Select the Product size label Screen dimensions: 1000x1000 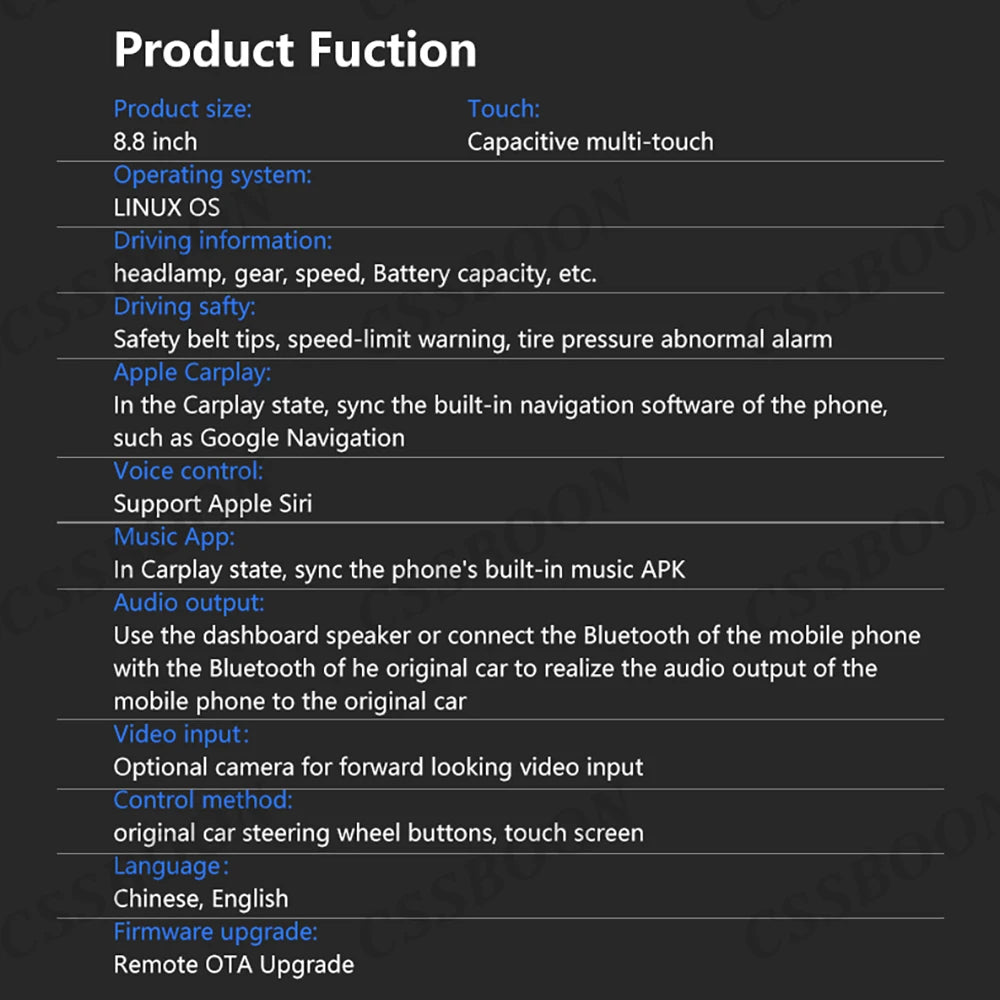[182, 110]
